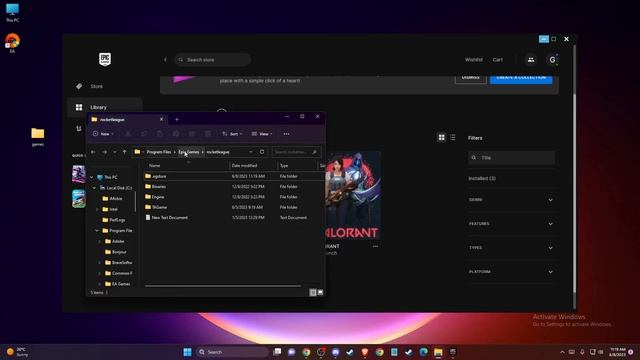This screenshot has width=640, height=360.
Task: Expand the FEATURES filter section
Action: point(511,224)
